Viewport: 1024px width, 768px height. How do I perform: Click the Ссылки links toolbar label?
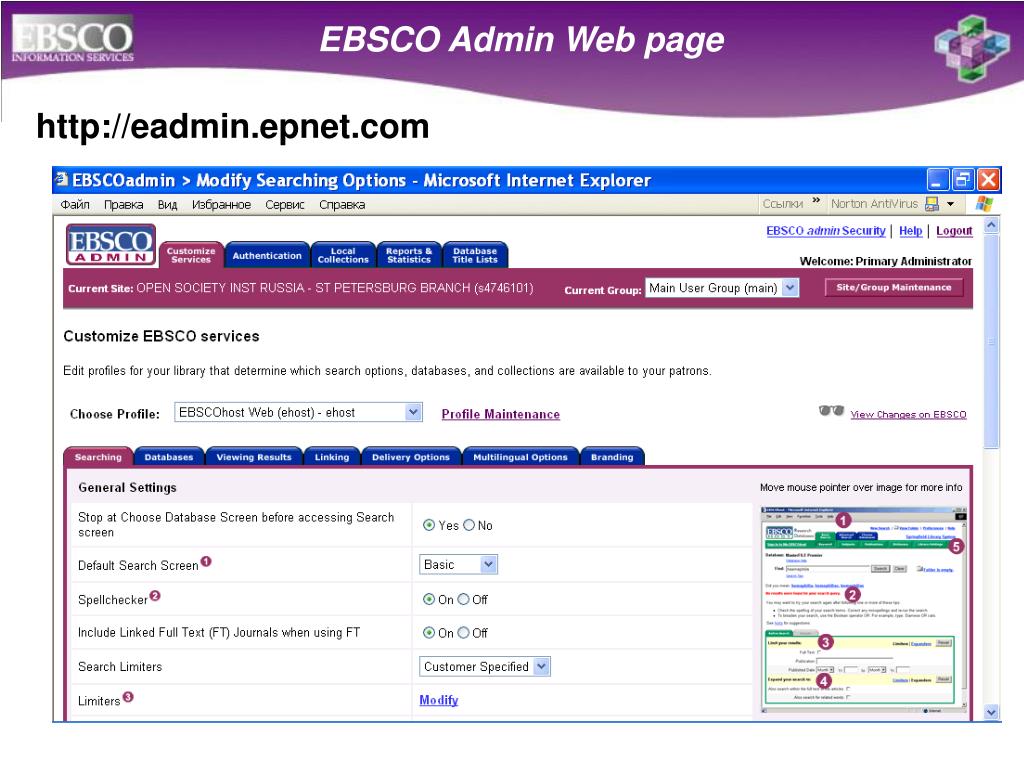point(782,204)
